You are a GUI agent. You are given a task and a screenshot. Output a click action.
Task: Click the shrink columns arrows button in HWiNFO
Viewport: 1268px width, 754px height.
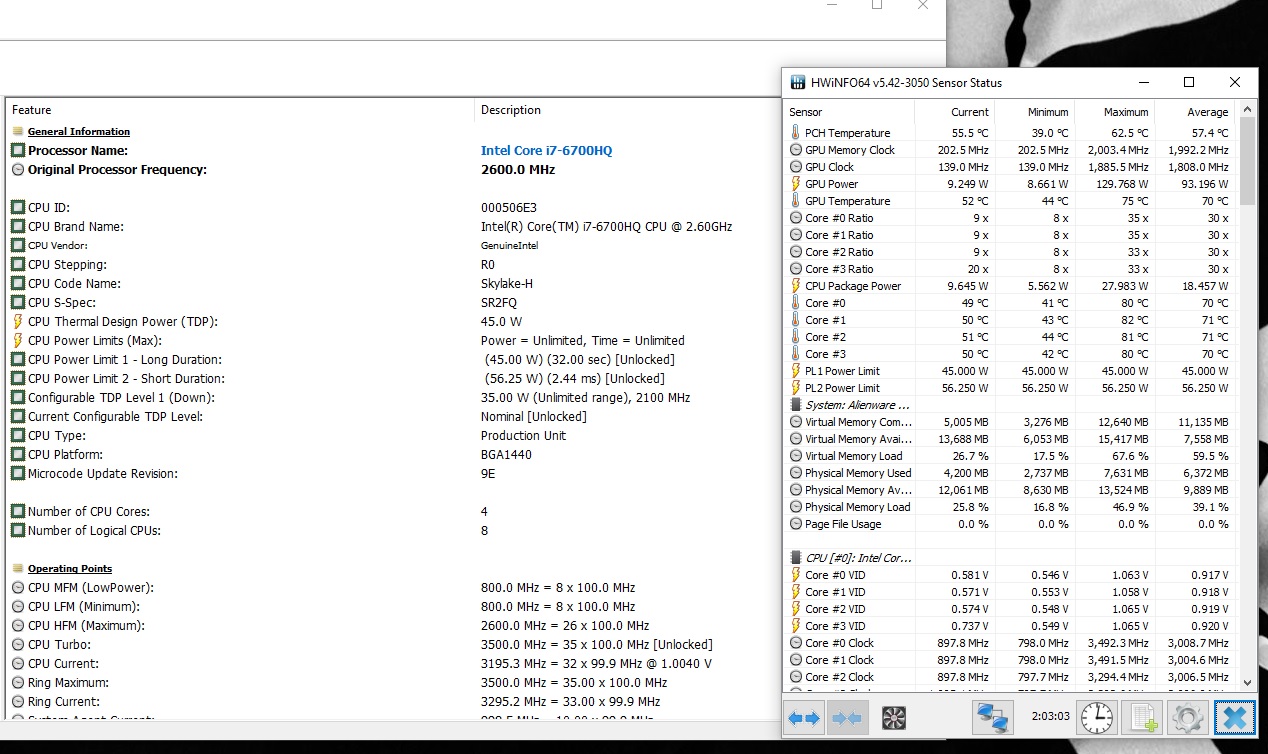846,717
